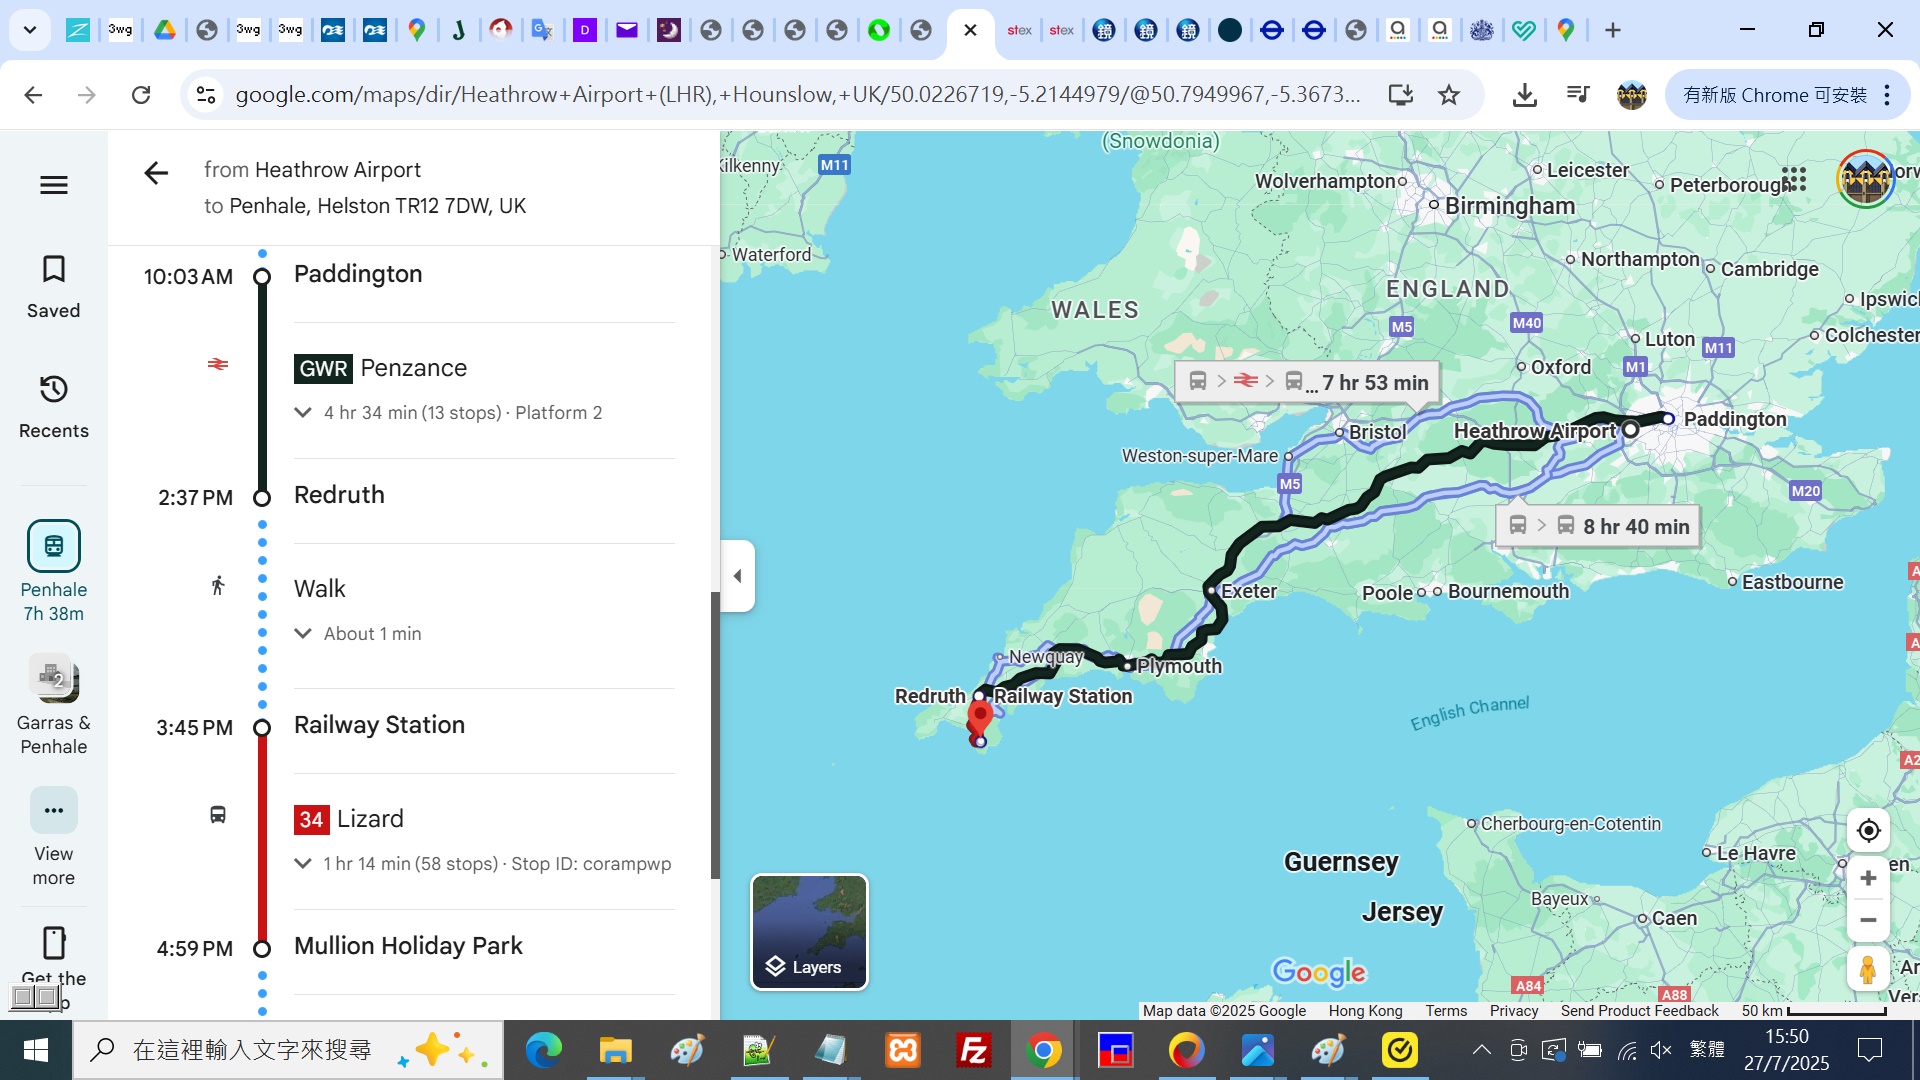
Task: Click back arrow beside route header
Action: [156, 173]
